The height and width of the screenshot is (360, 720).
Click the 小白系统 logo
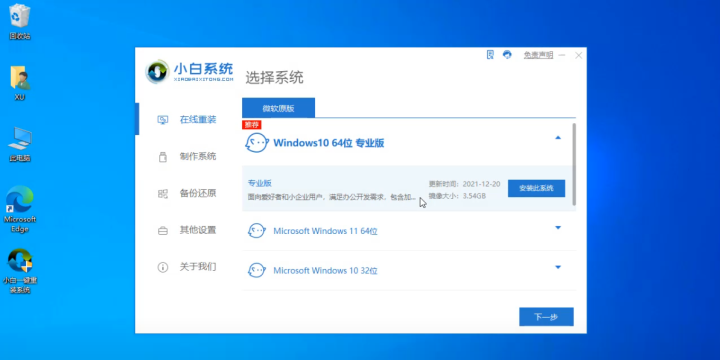click(x=189, y=72)
